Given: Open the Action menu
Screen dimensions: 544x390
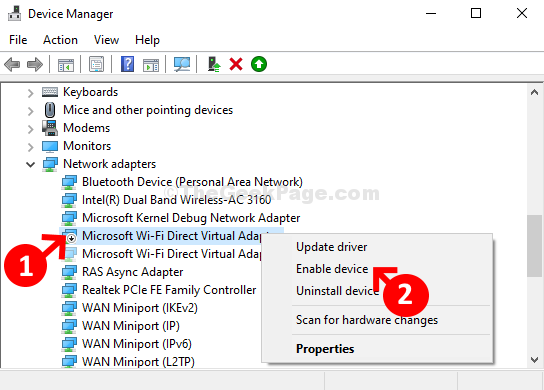Looking at the screenshot, I should [x=60, y=40].
